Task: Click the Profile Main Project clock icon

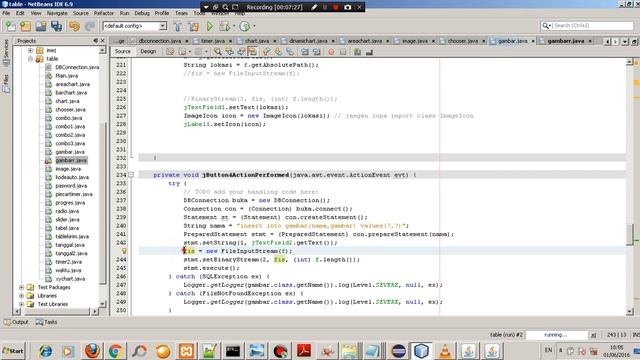Action: click(244, 26)
